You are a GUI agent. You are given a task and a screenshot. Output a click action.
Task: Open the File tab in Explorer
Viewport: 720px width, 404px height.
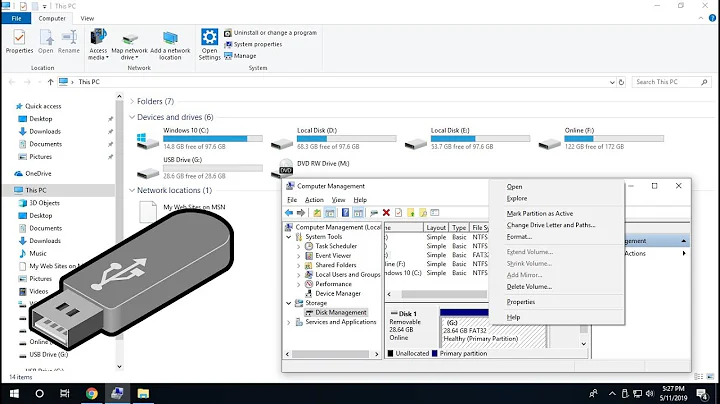(x=16, y=18)
